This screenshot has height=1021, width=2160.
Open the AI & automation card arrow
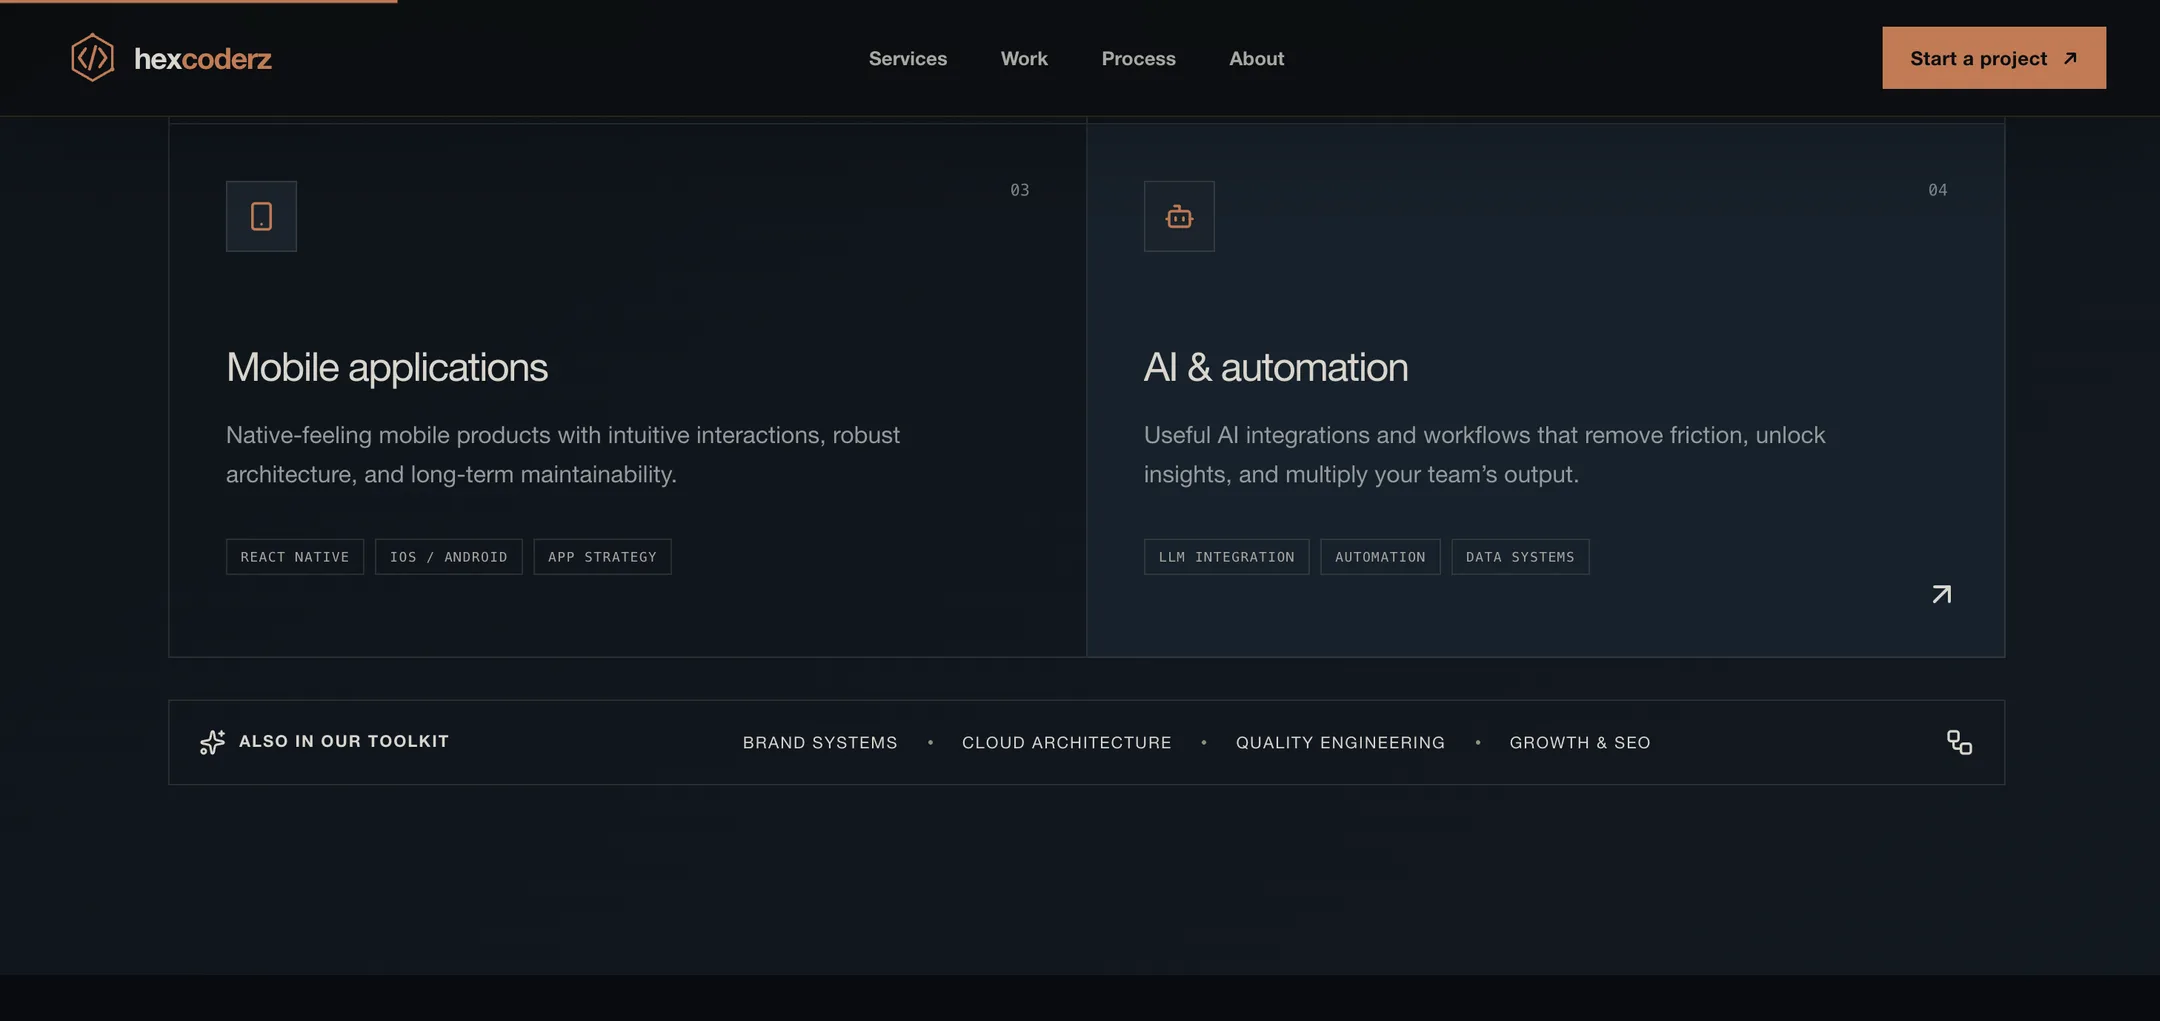point(1941,594)
